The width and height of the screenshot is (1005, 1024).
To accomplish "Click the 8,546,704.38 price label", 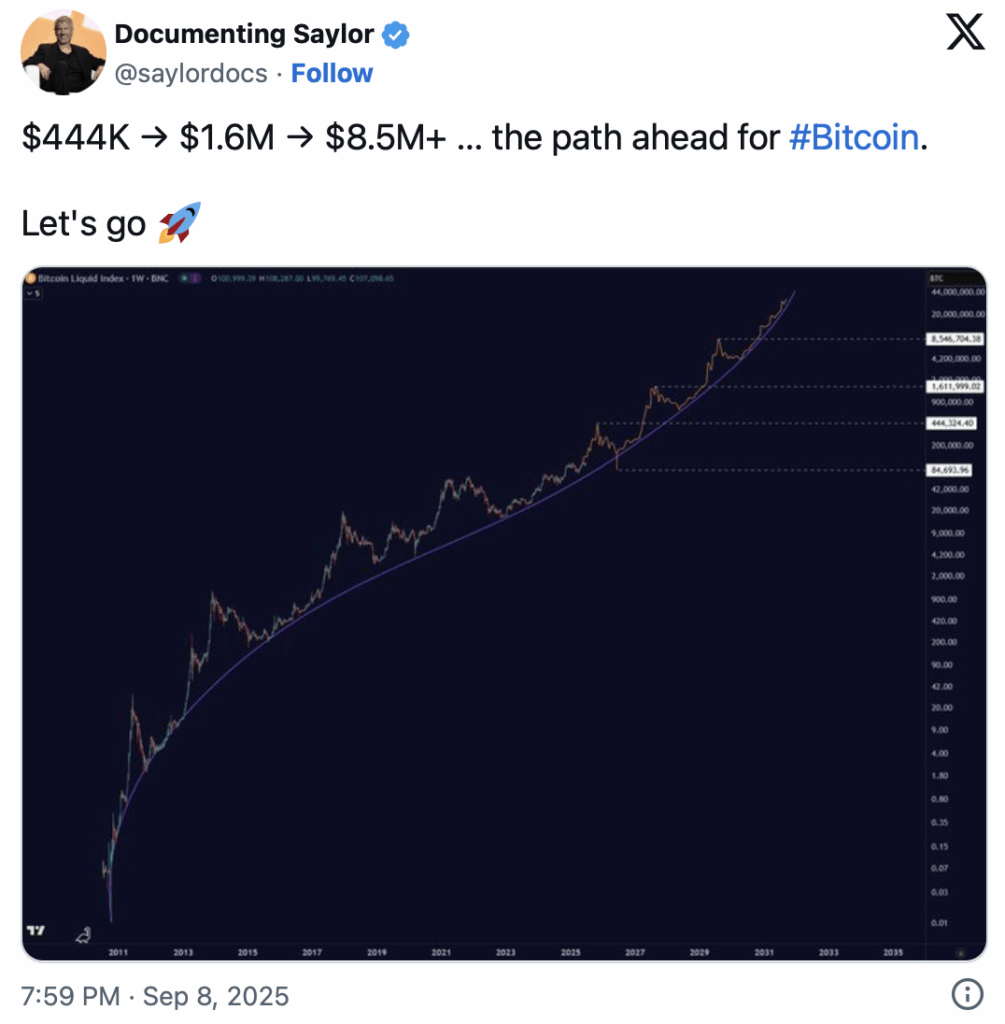I will [955, 339].
